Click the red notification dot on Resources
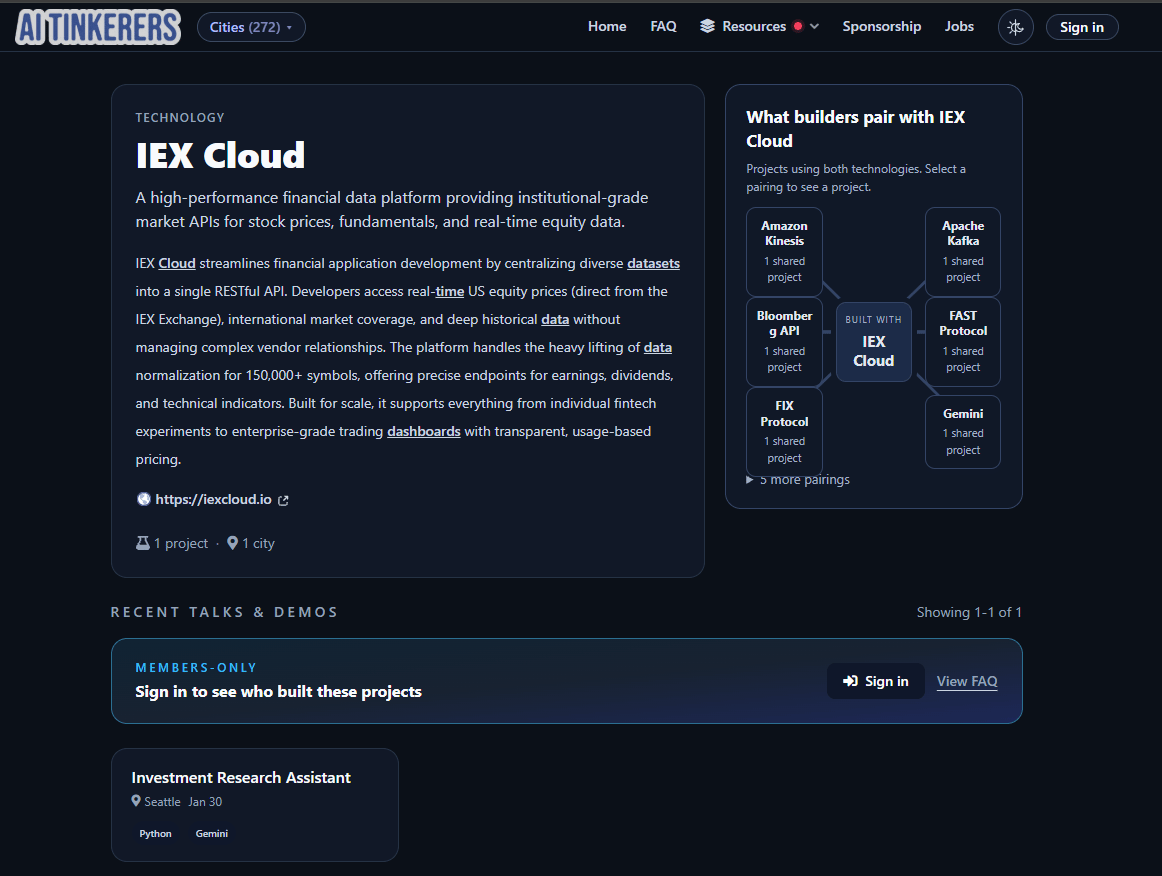Screen dimensions: 1162x876 tap(798, 26)
